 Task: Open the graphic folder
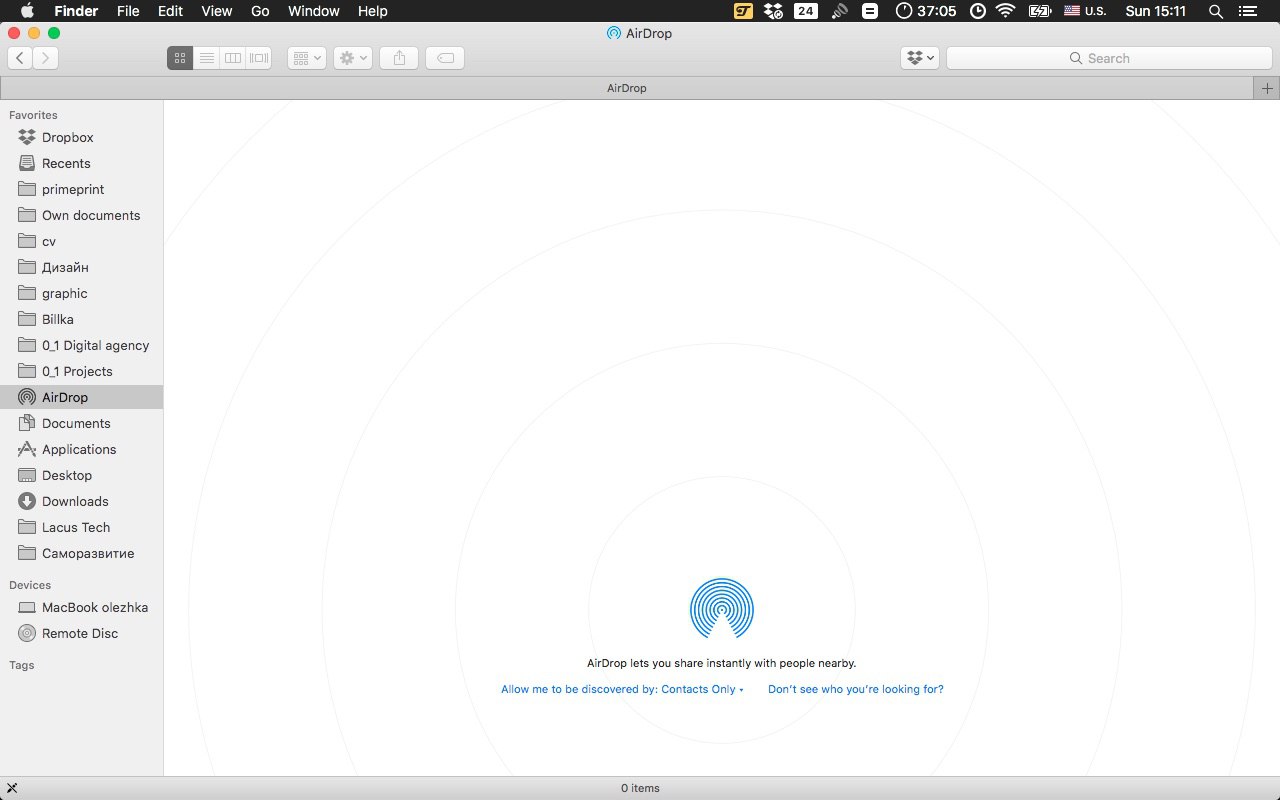tap(81, 293)
